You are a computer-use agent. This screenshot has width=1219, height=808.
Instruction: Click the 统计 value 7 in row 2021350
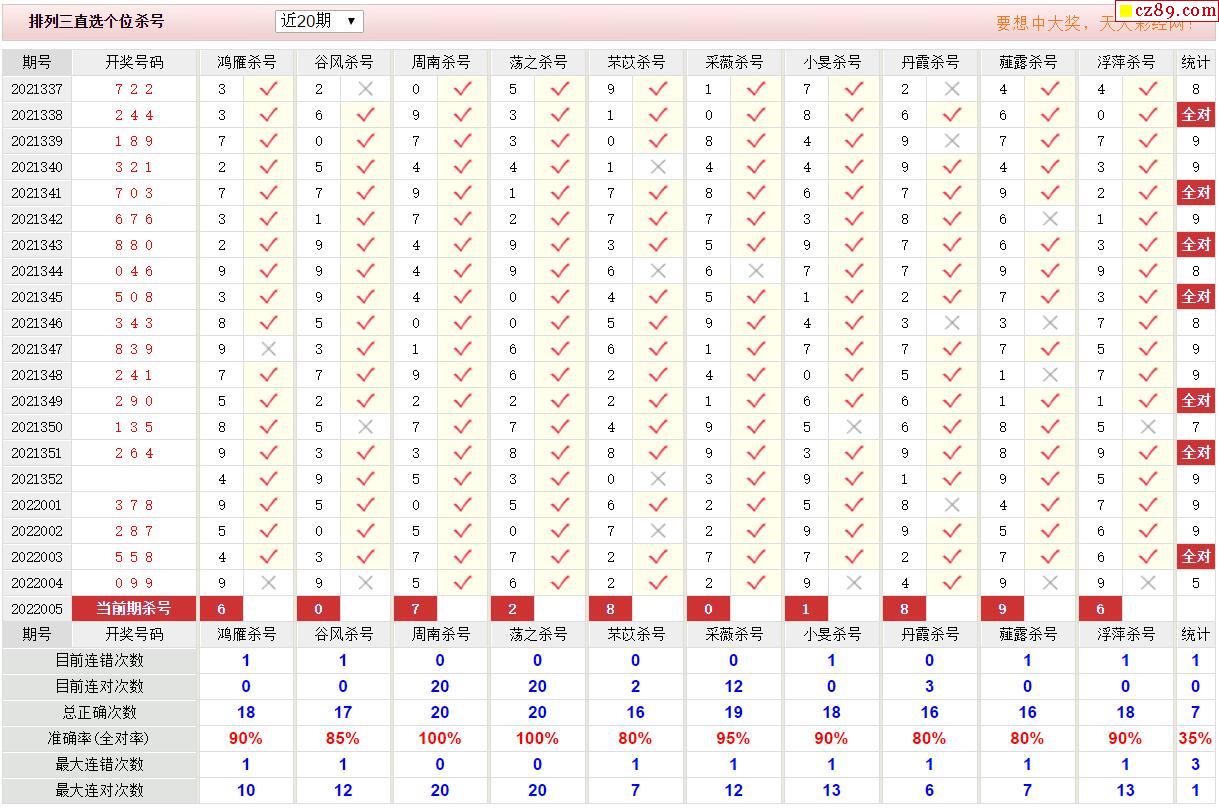click(1195, 427)
